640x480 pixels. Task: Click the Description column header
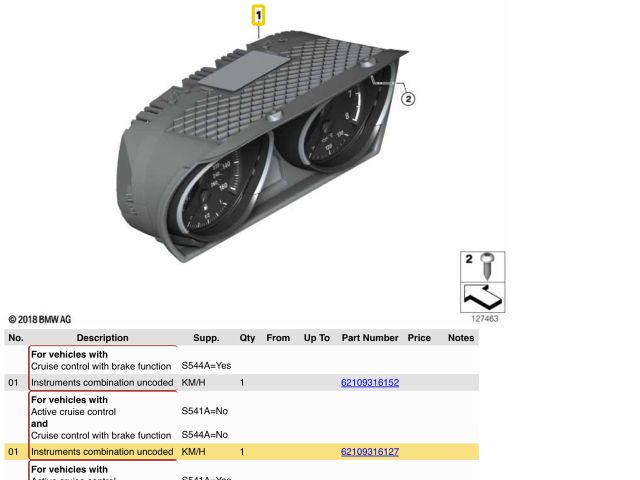tap(102, 338)
